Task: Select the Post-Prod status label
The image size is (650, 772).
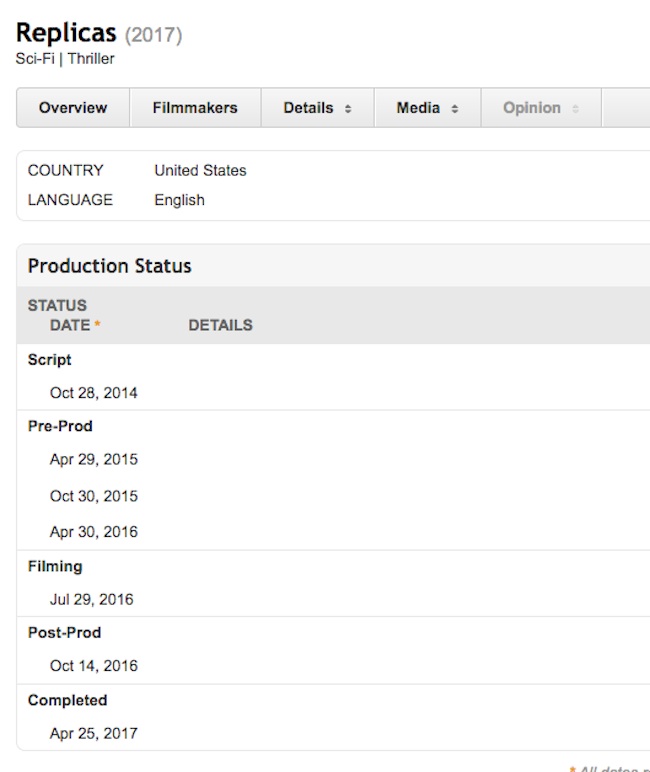Action: point(64,633)
